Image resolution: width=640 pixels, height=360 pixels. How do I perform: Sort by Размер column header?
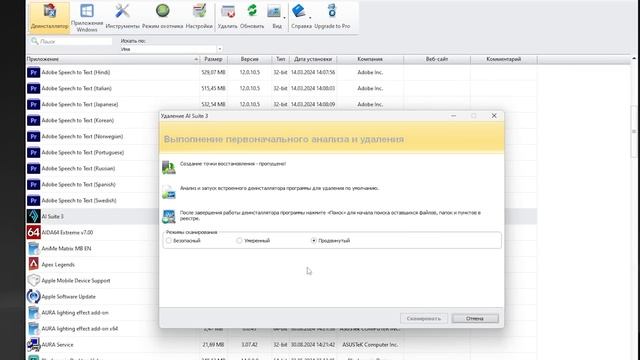pyautogui.click(x=213, y=59)
